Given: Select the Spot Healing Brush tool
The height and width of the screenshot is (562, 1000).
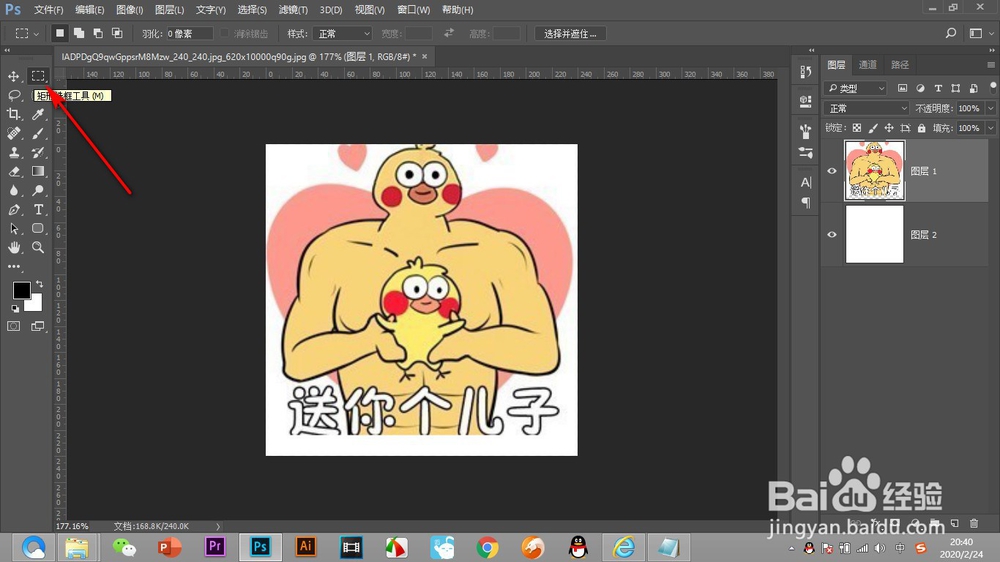Looking at the screenshot, I should point(13,133).
